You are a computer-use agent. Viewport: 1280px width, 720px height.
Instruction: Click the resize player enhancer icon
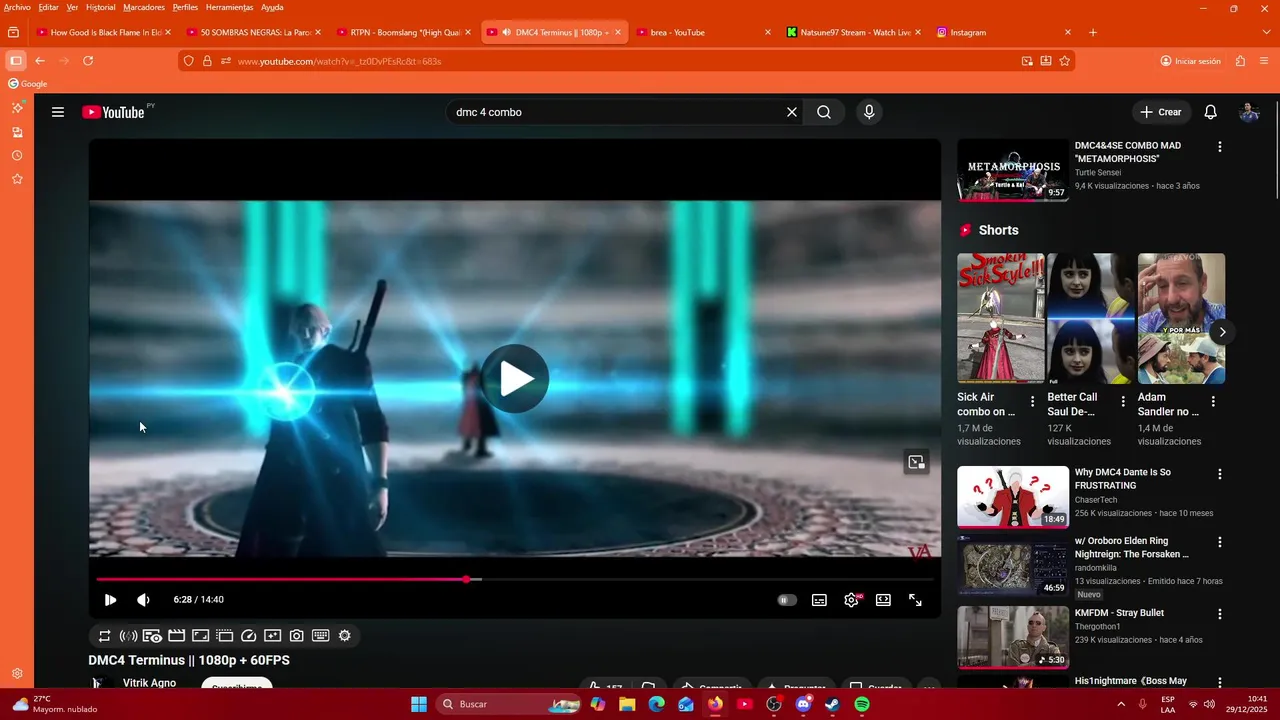pos(200,636)
